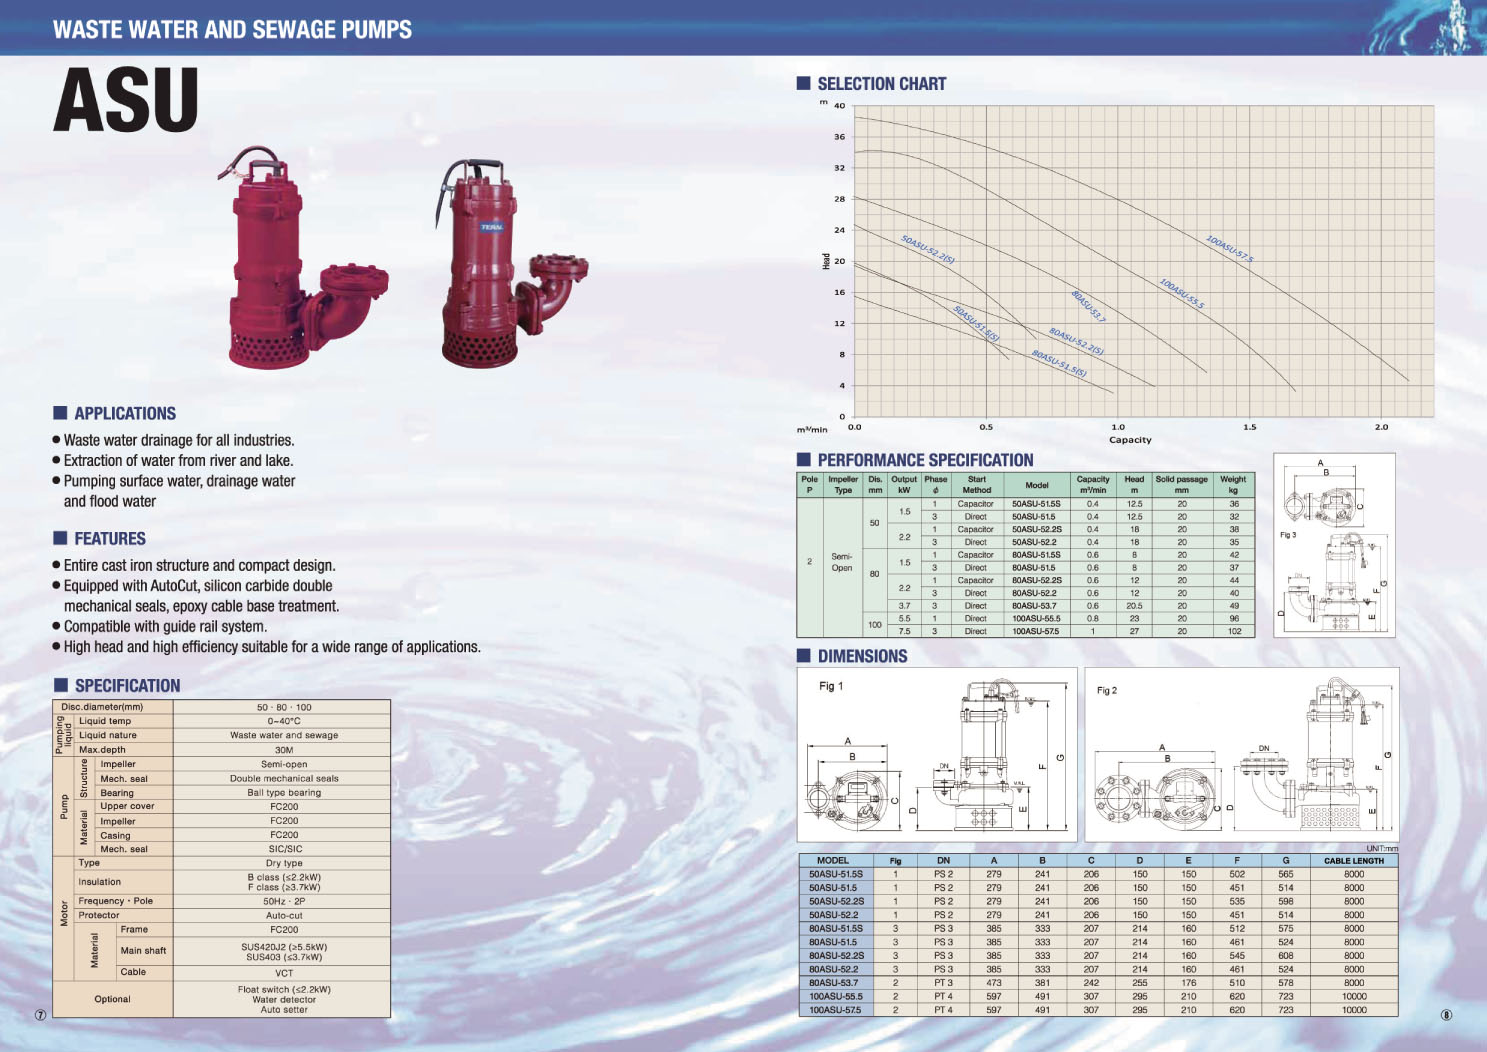The width and height of the screenshot is (1487, 1052).
Task: Select the large "ASU" product name
Action: [x=126, y=100]
